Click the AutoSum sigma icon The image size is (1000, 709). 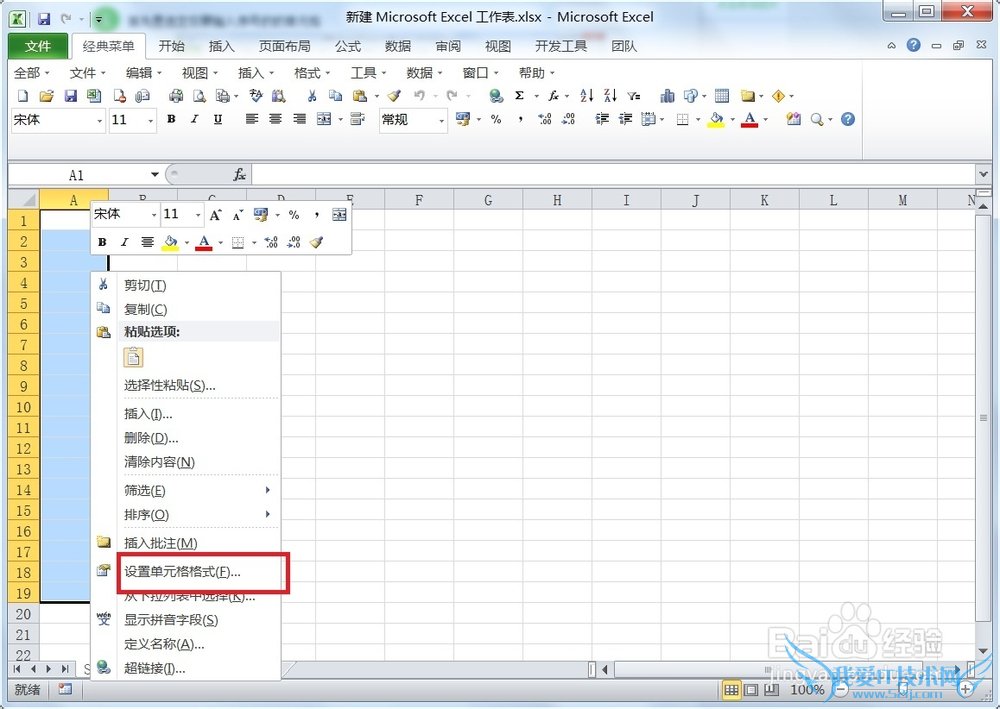pyautogui.click(x=520, y=96)
